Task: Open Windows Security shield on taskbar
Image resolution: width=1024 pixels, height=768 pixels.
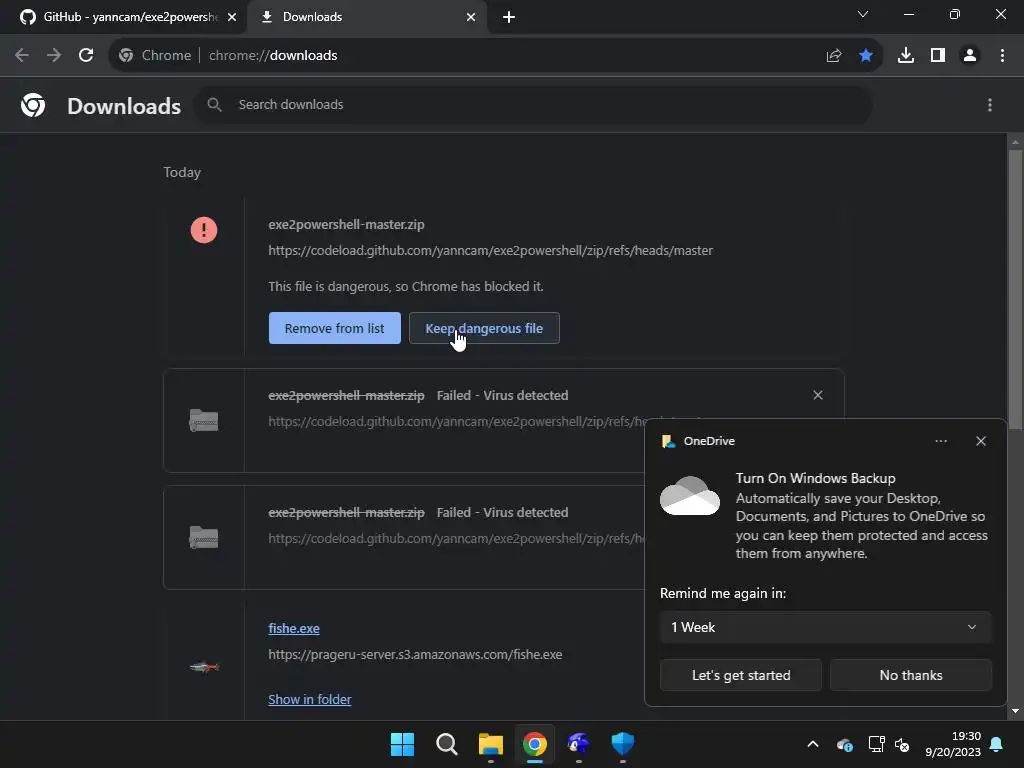Action: click(622, 744)
